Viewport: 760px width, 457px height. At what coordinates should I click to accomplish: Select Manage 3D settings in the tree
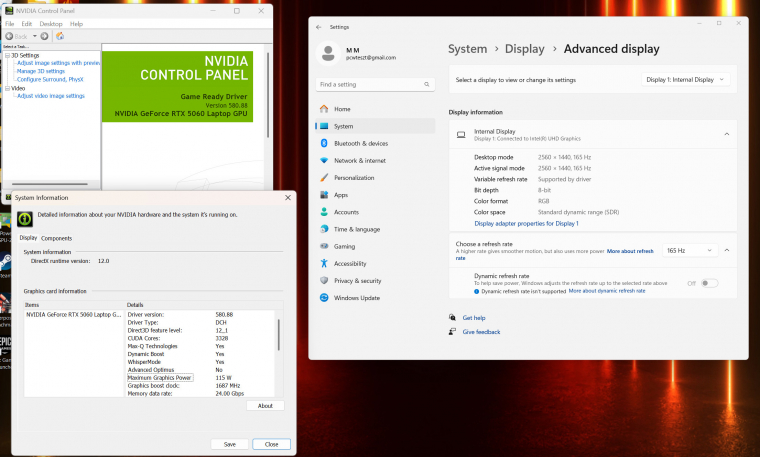(41, 71)
